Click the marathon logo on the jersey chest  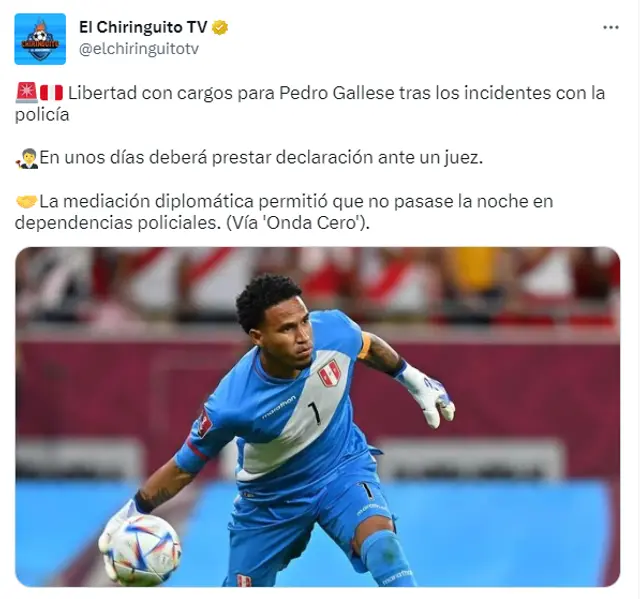tap(278, 407)
